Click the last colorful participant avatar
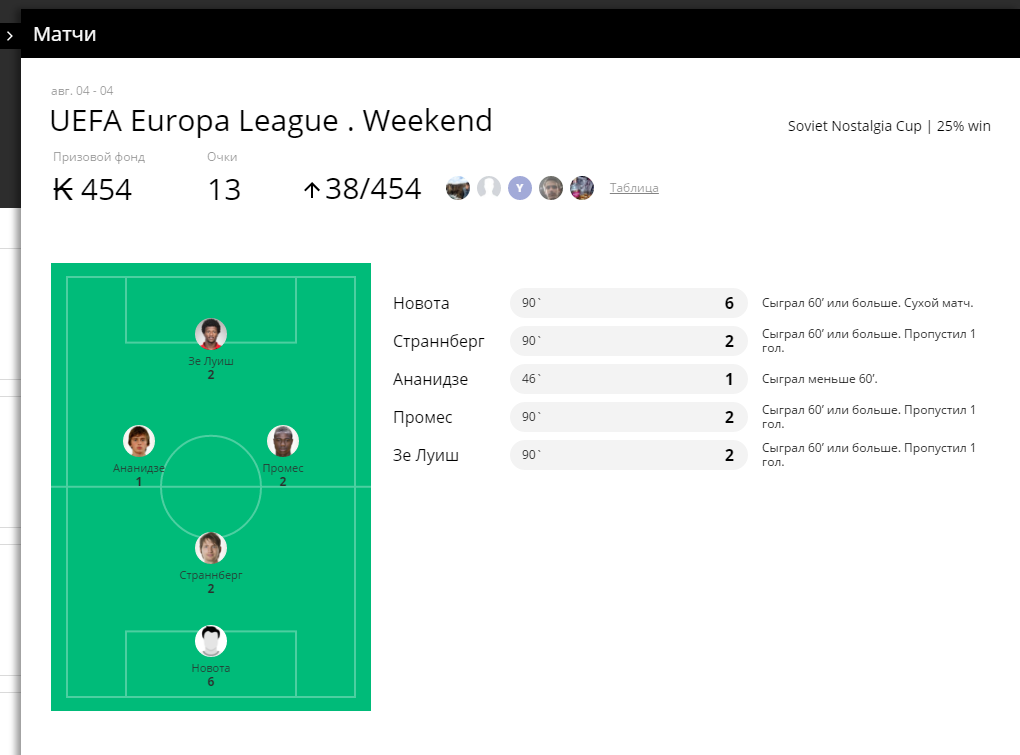Image resolution: width=1020 pixels, height=755 pixels. (582, 188)
